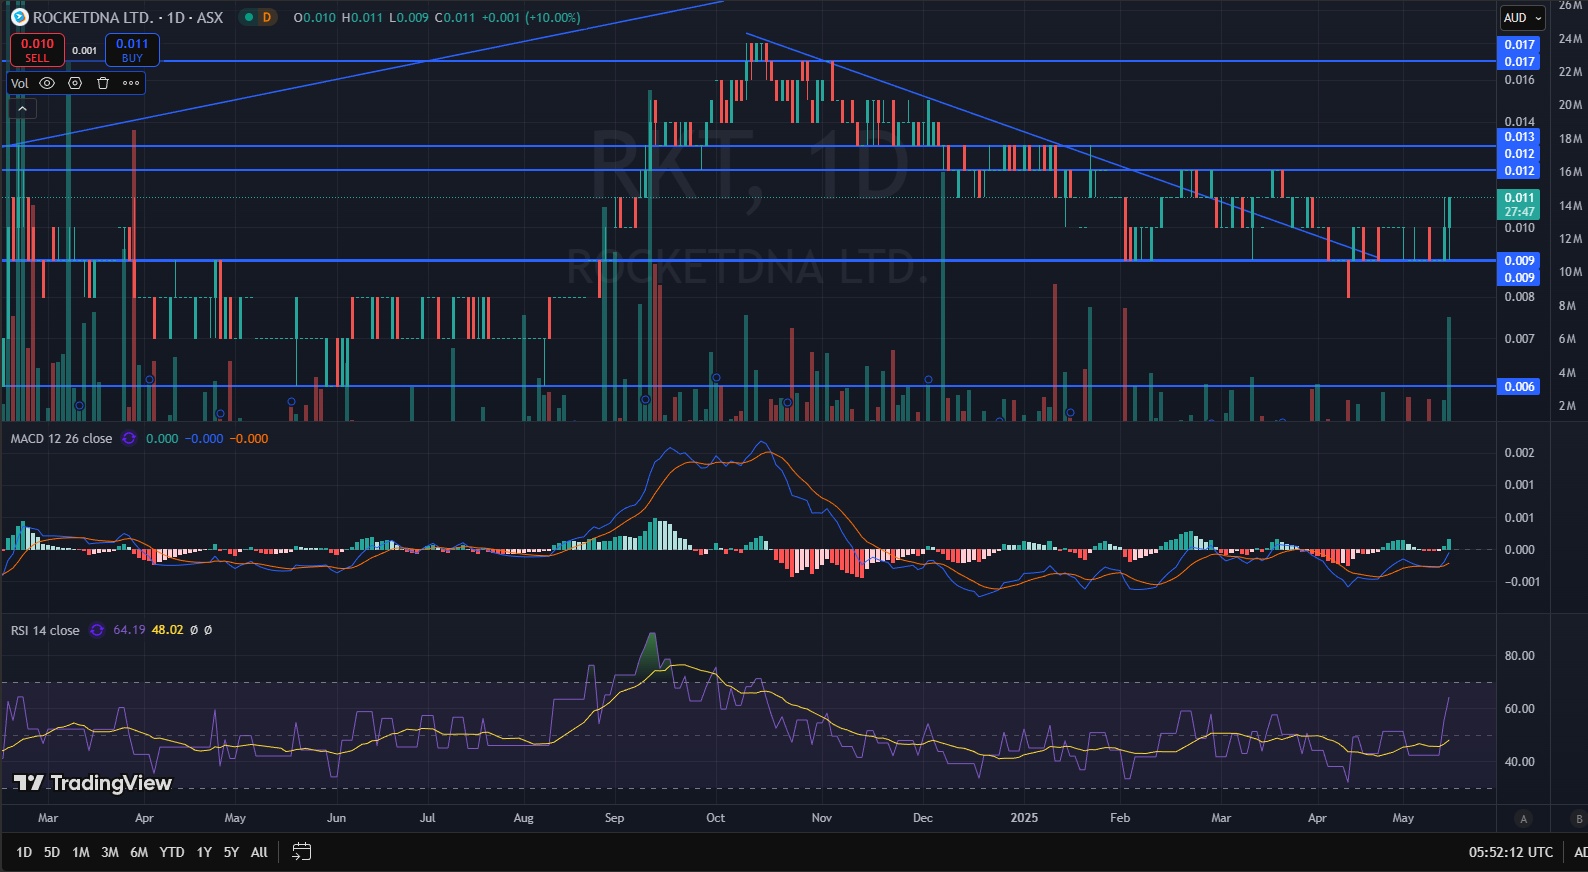Click the TradingView logo

point(93,783)
